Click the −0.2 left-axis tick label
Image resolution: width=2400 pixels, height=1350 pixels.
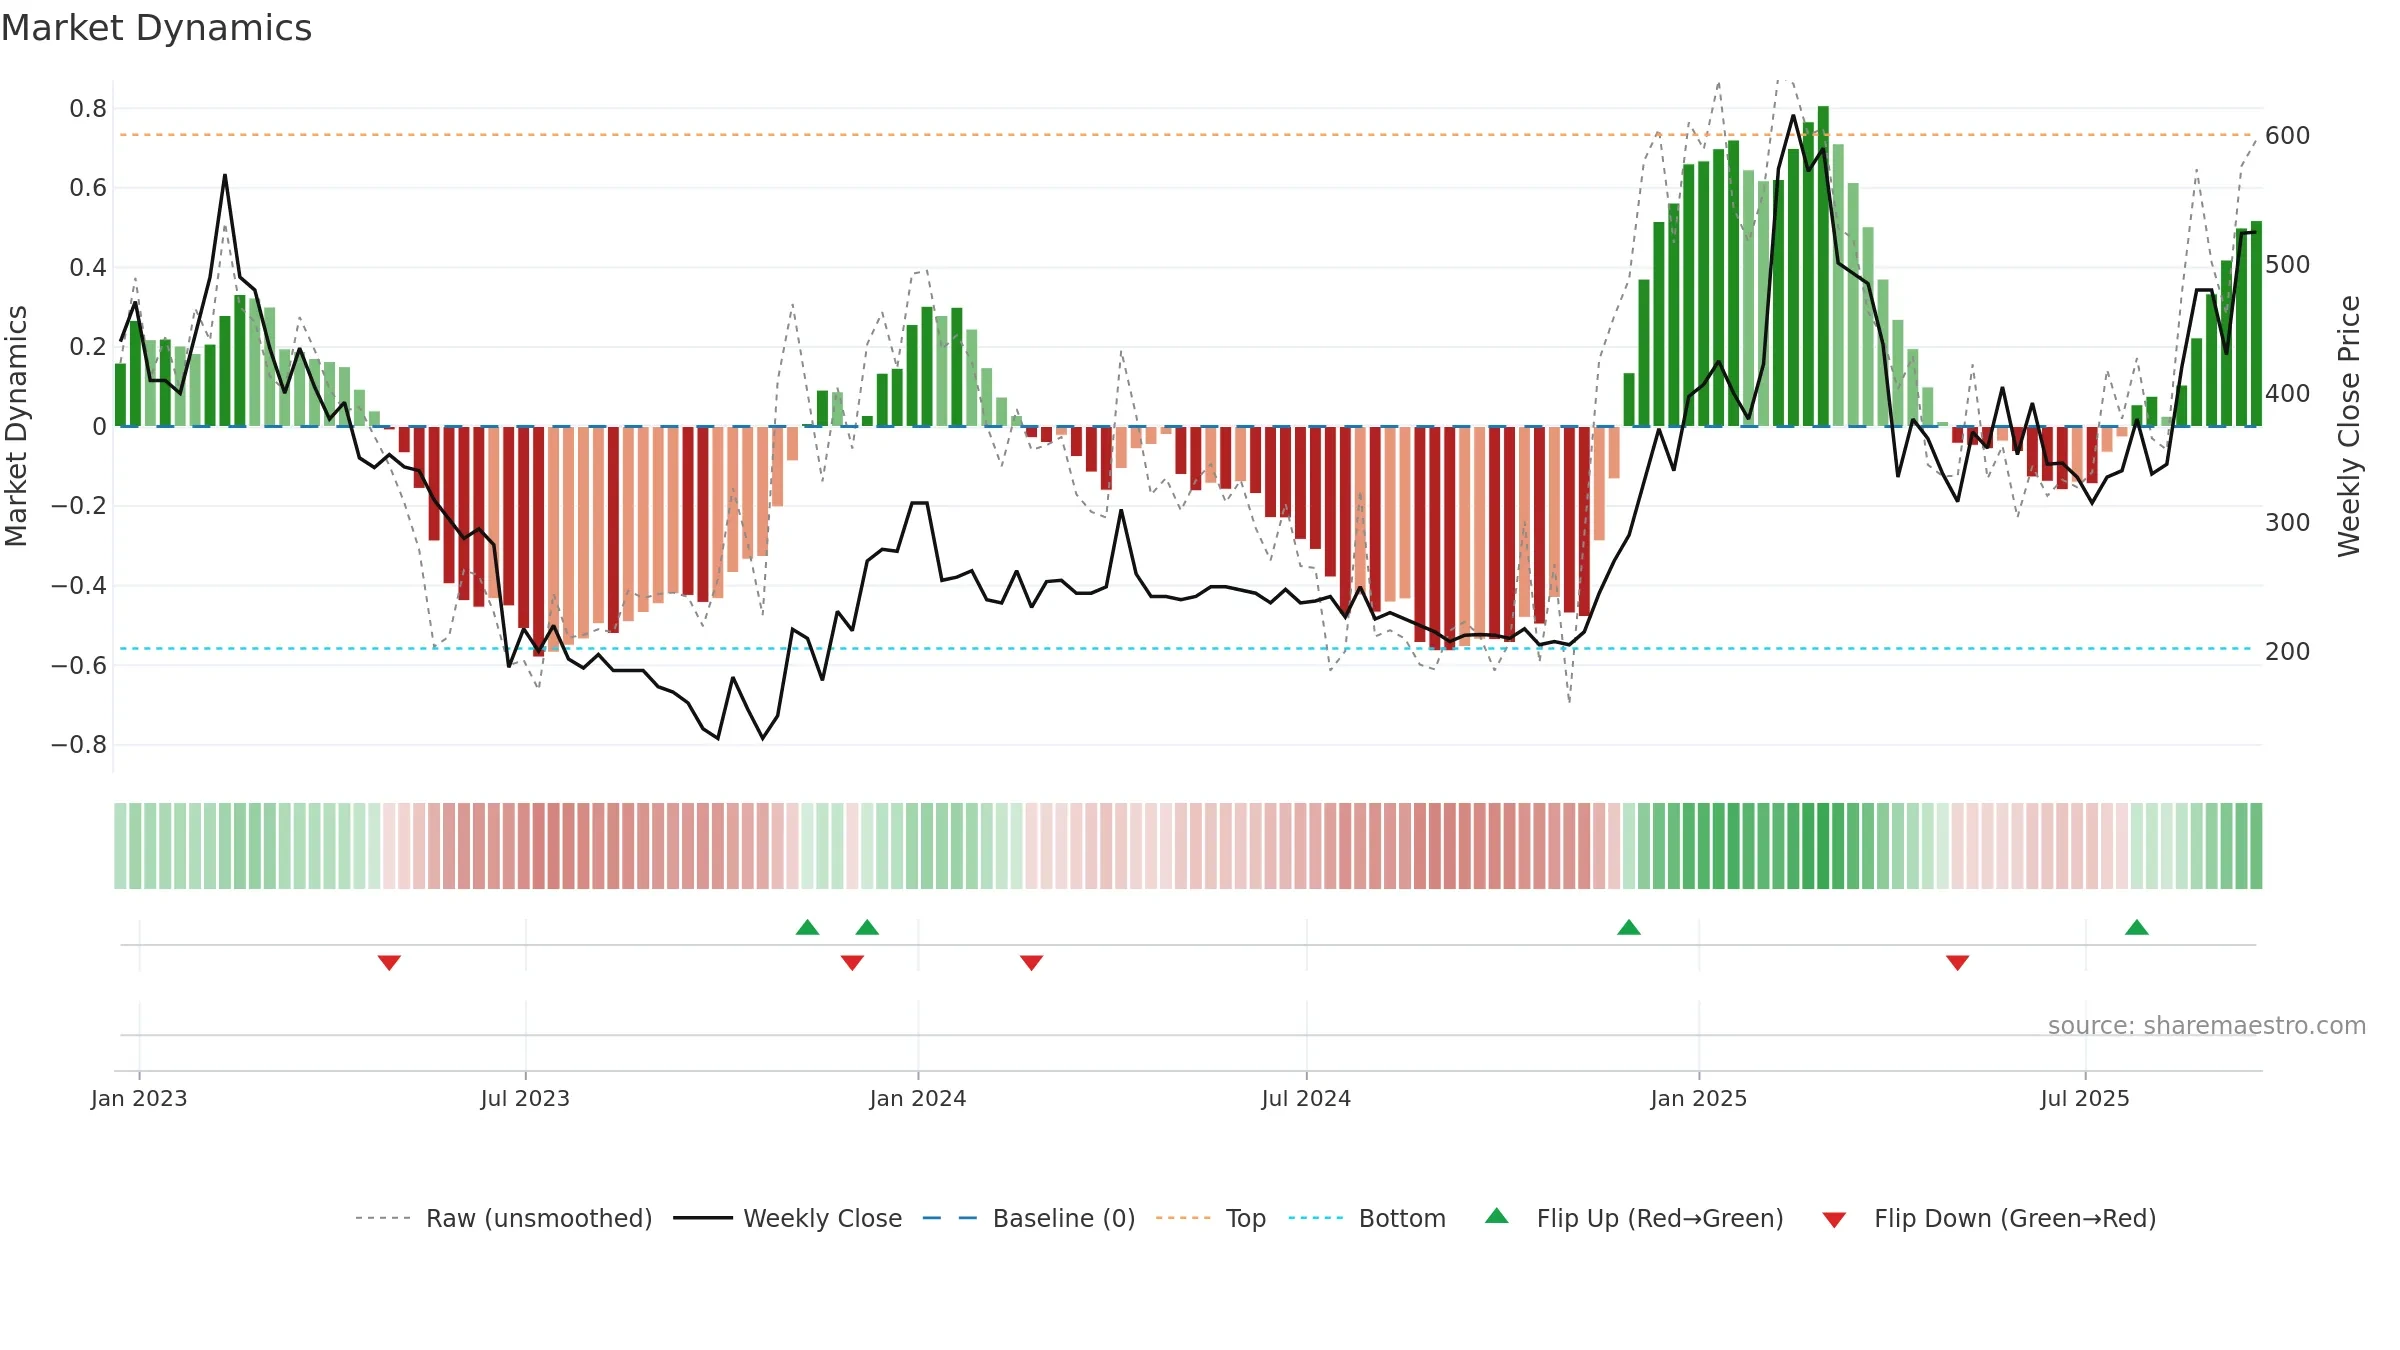tap(79, 506)
